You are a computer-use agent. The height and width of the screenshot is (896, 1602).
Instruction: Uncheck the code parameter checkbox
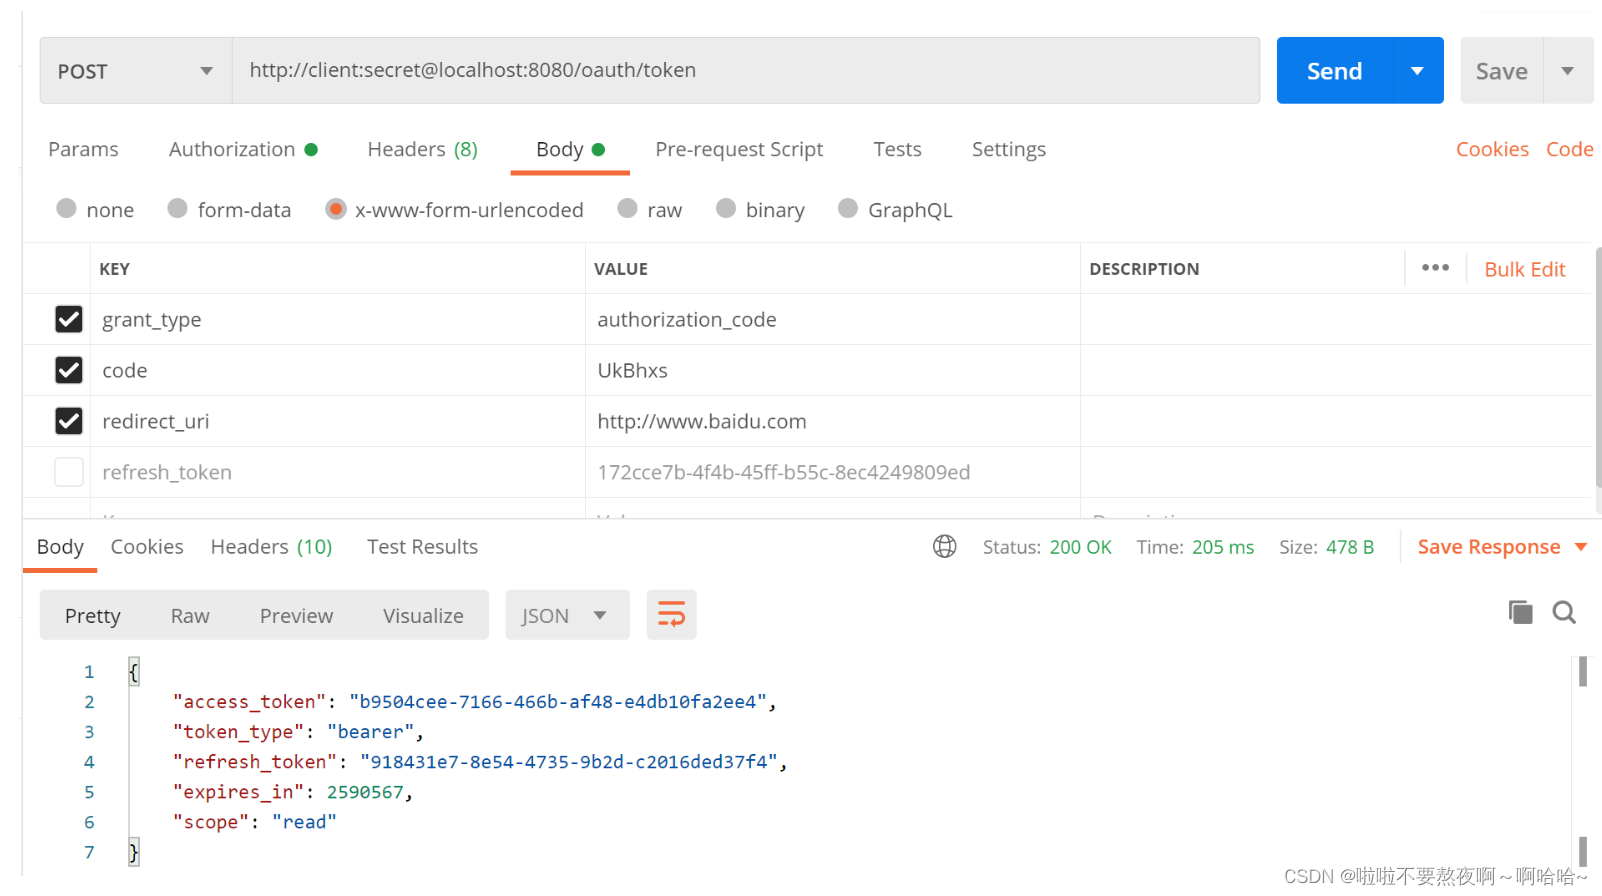pos(68,370)
